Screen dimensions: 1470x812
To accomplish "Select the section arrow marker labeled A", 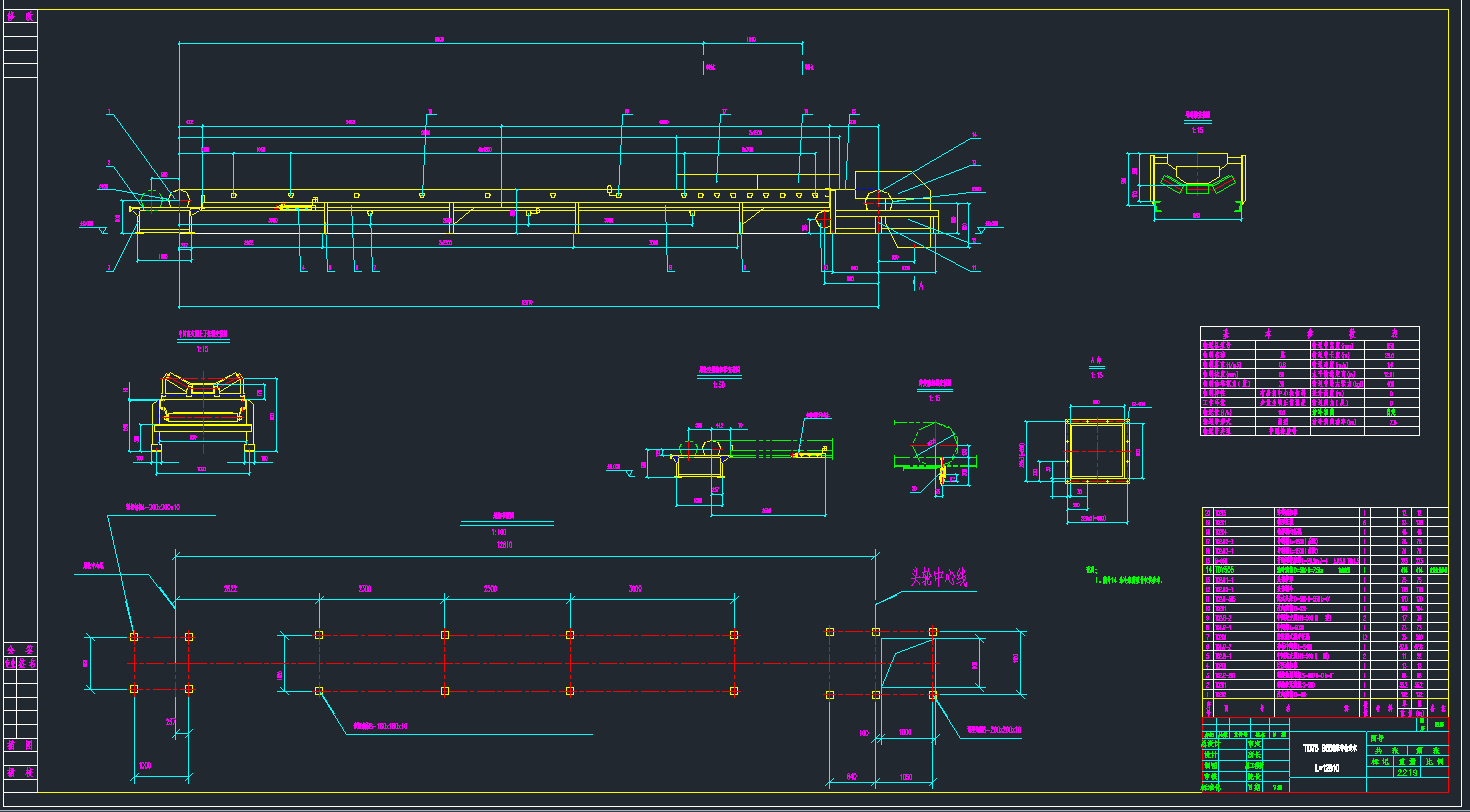I will click(918, 285).
